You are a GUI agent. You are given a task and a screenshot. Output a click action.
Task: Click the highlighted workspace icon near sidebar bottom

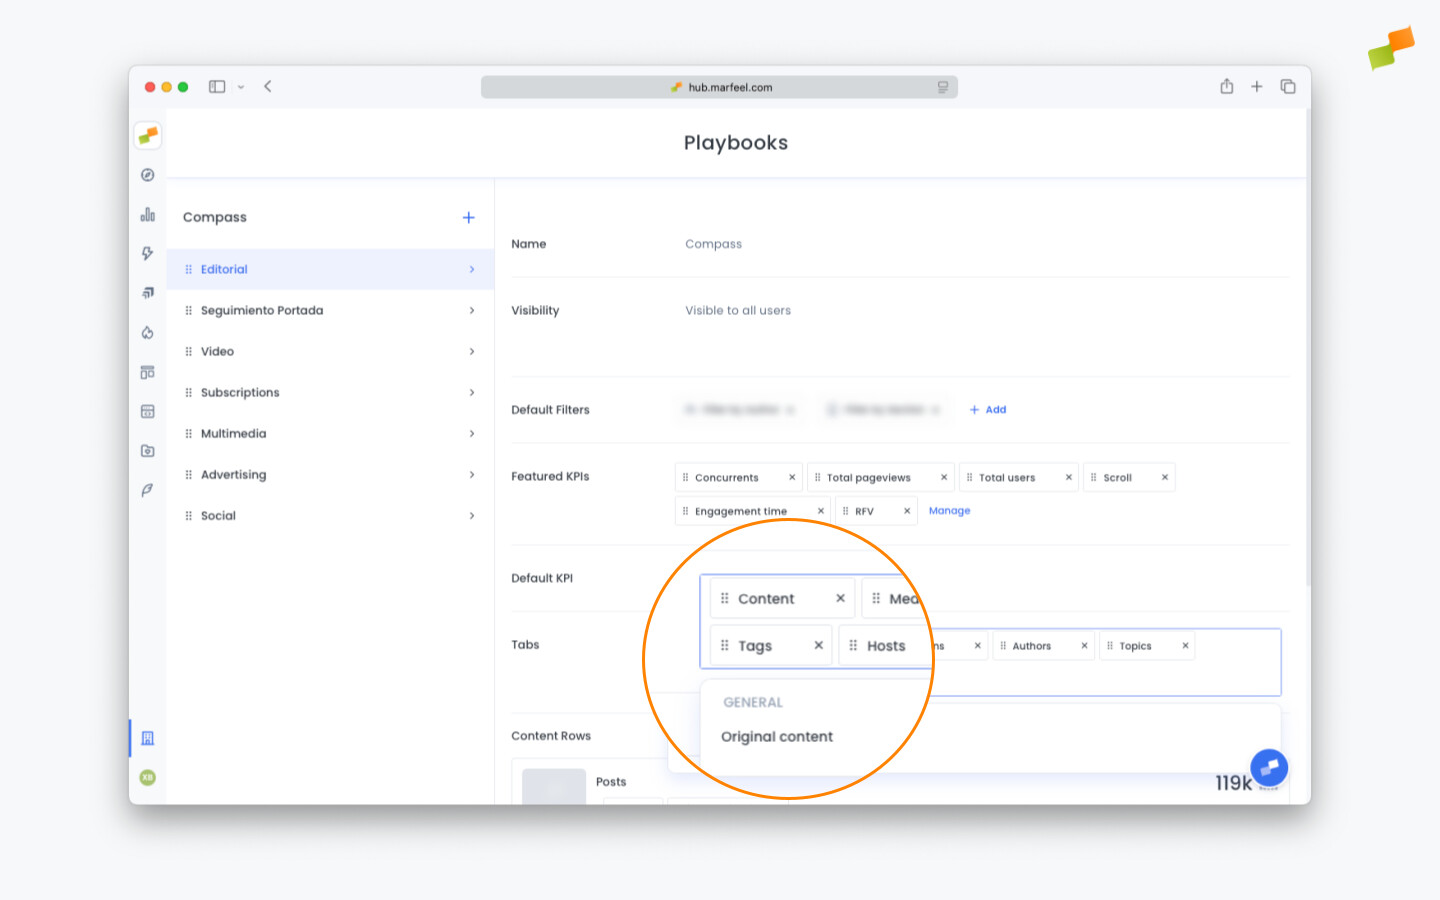tap(147, 737)
